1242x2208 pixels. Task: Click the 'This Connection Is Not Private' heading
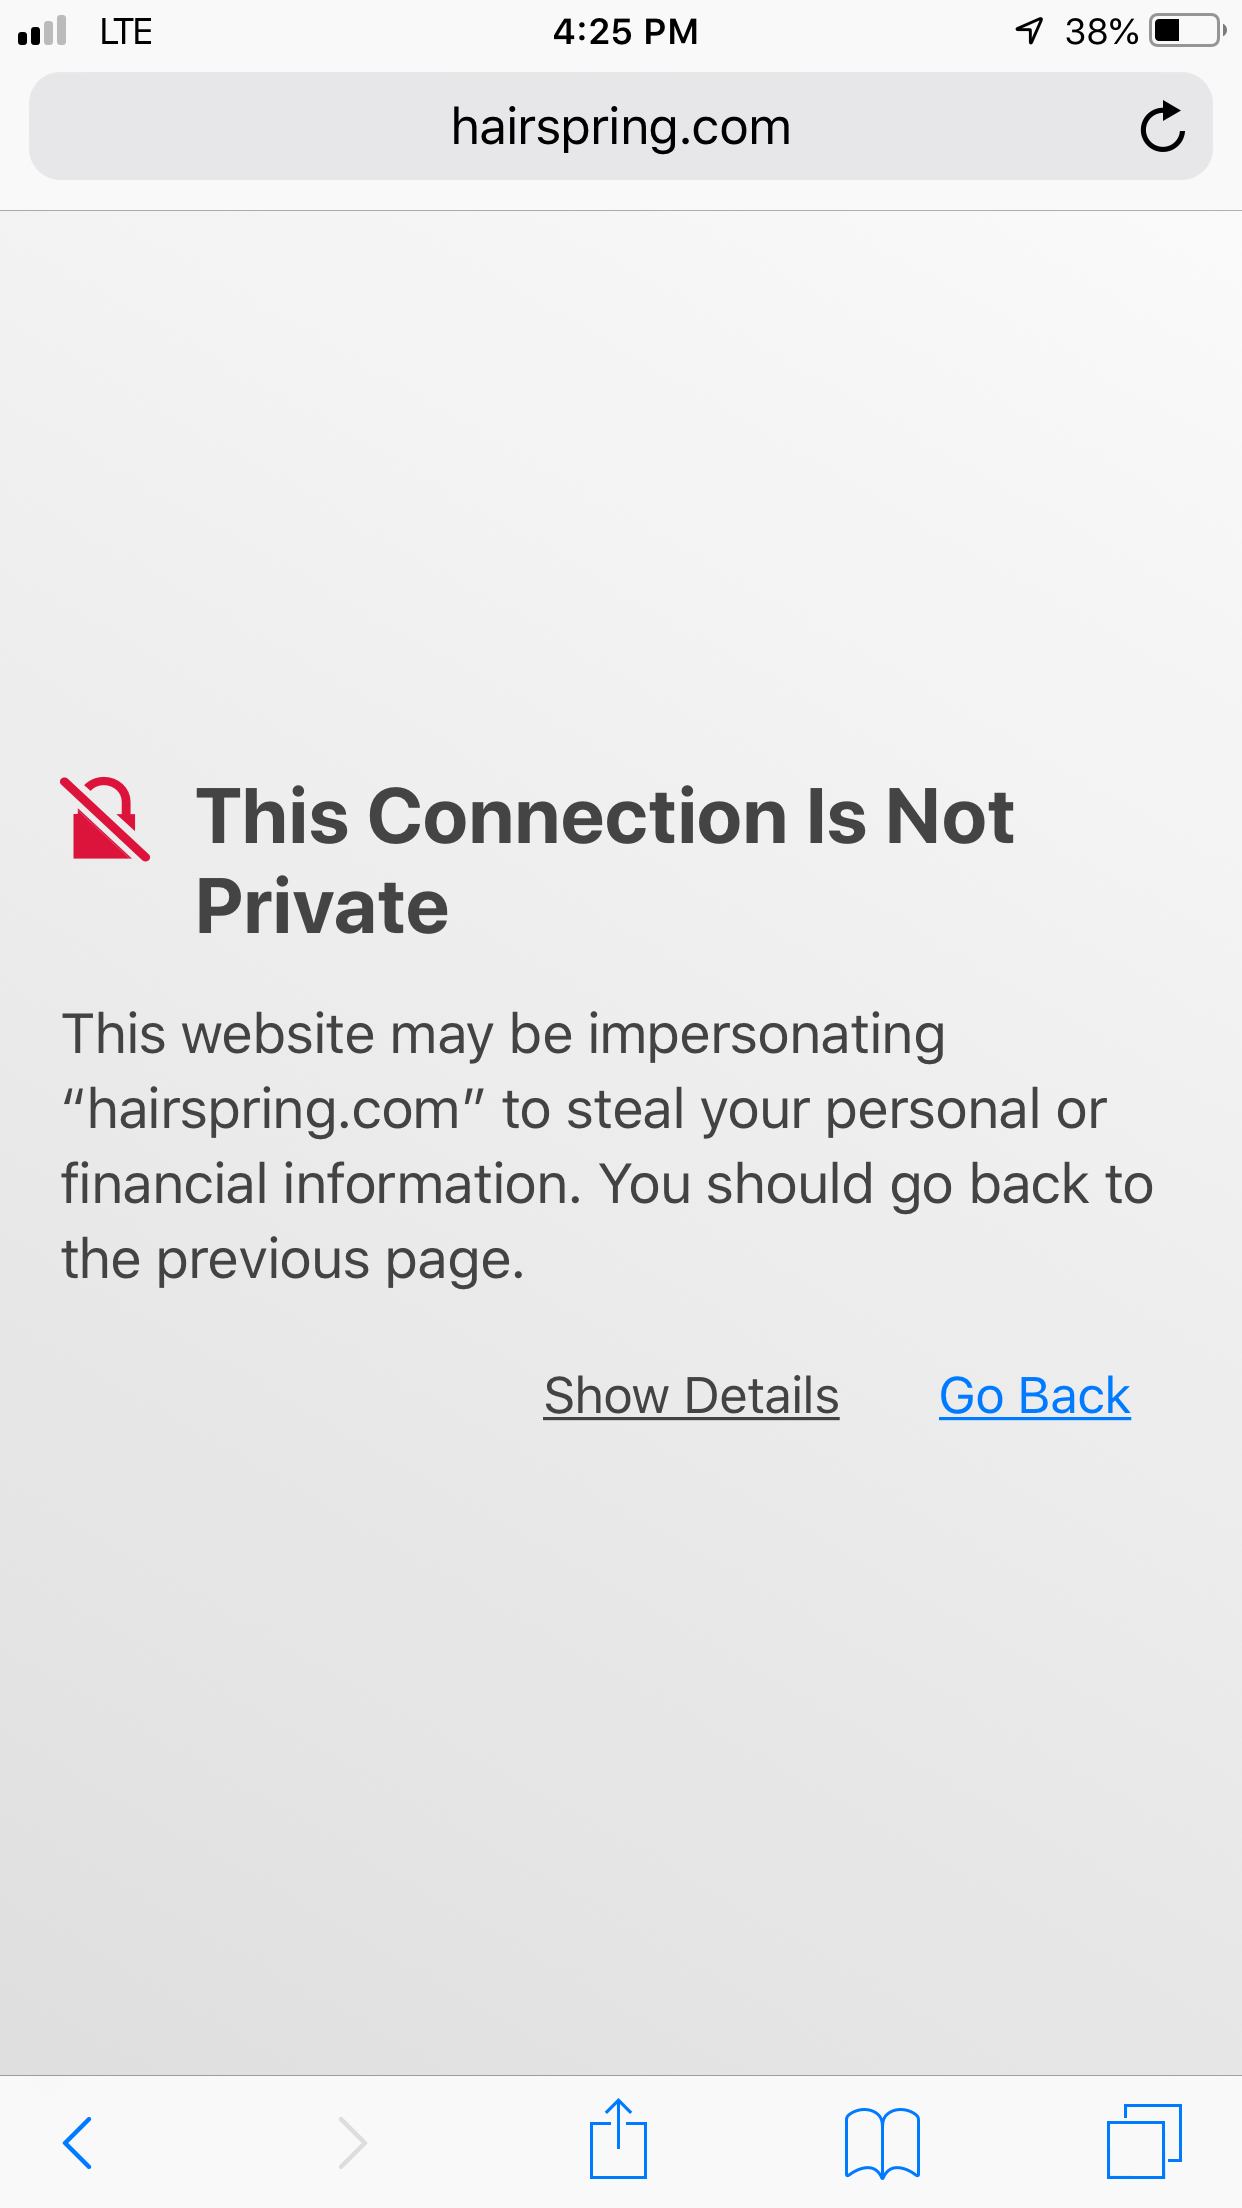coord(605,860)
